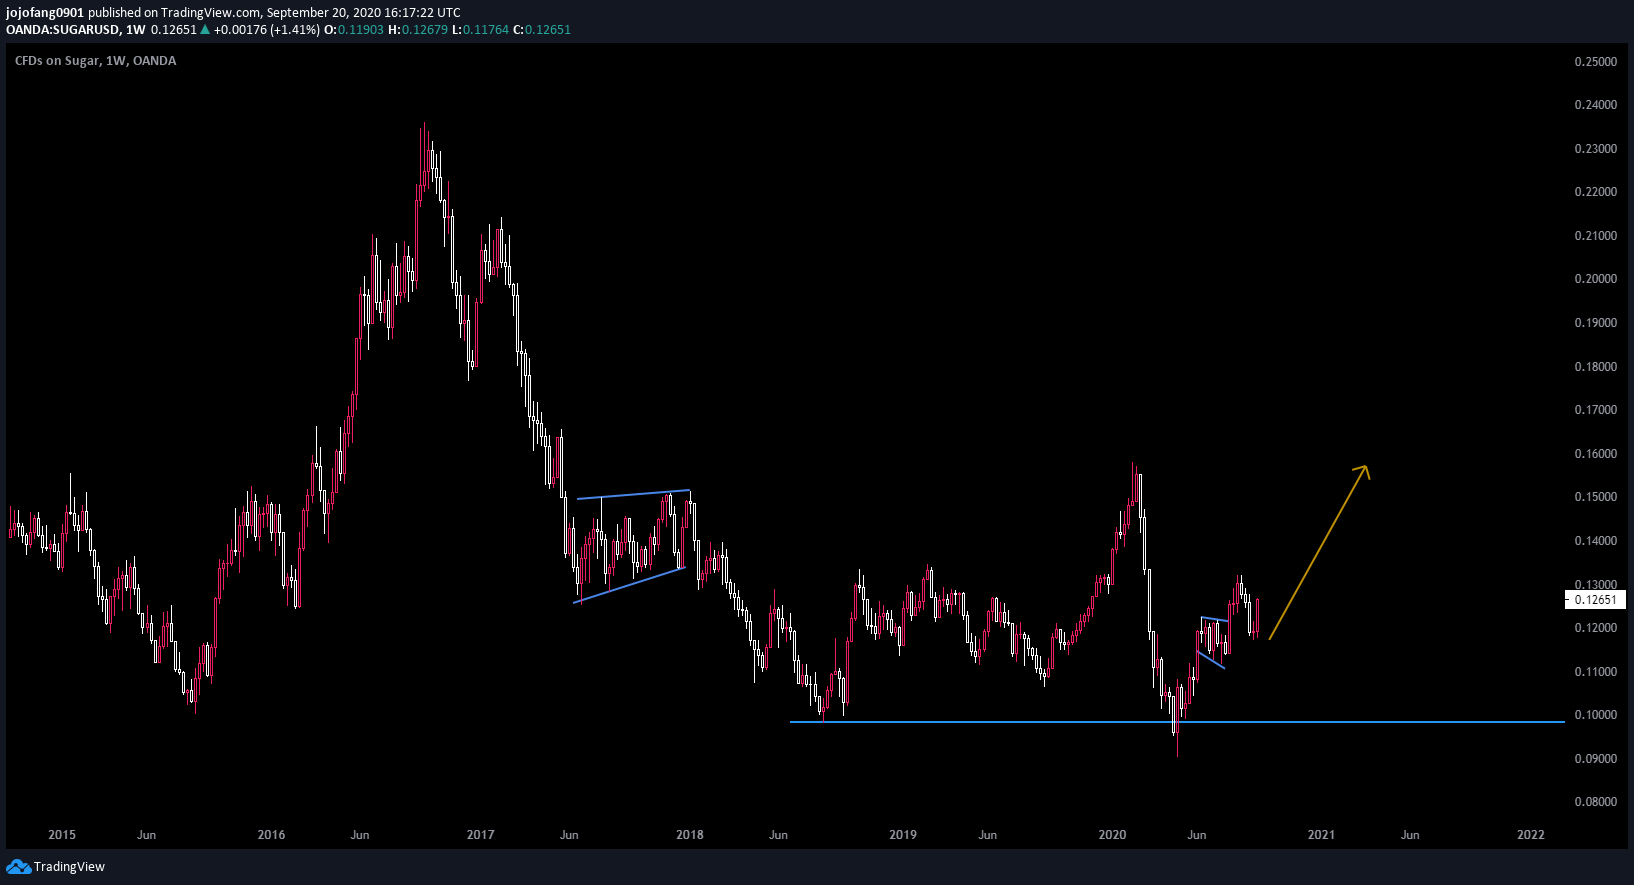Click the 2020 time axis label
The height and width of the screenshot is (885, 1634).
[1112, 835]
